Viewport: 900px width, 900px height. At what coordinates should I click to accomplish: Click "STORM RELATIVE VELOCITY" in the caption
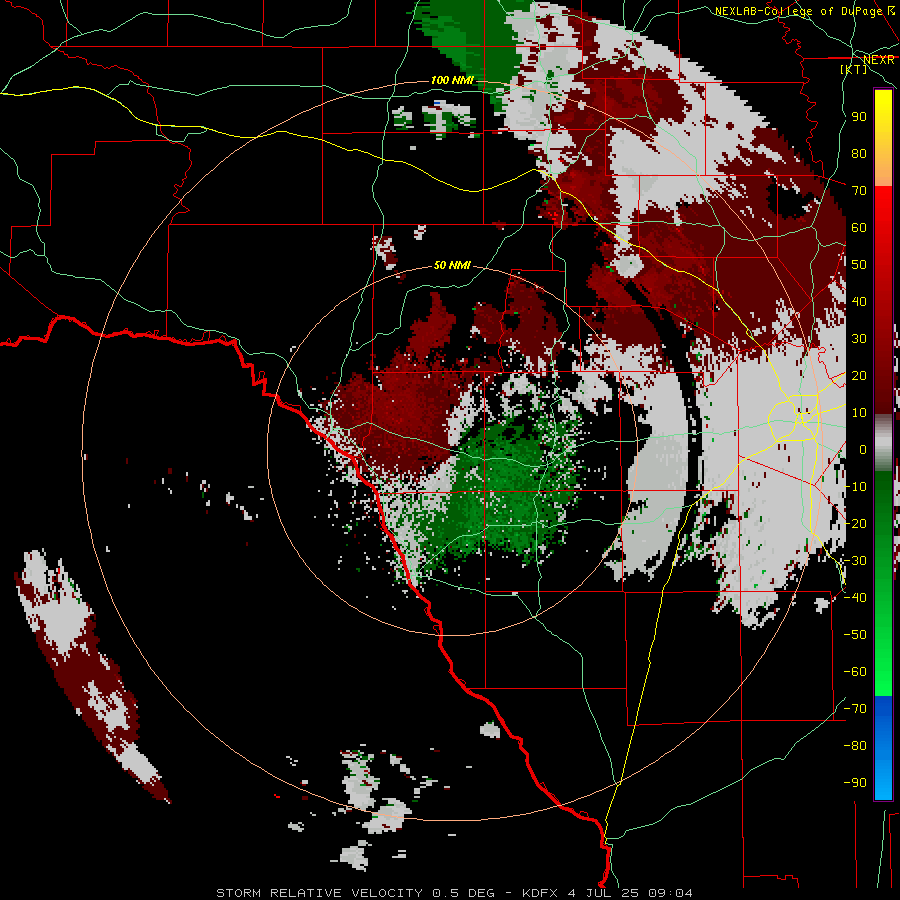coord(319,893)
